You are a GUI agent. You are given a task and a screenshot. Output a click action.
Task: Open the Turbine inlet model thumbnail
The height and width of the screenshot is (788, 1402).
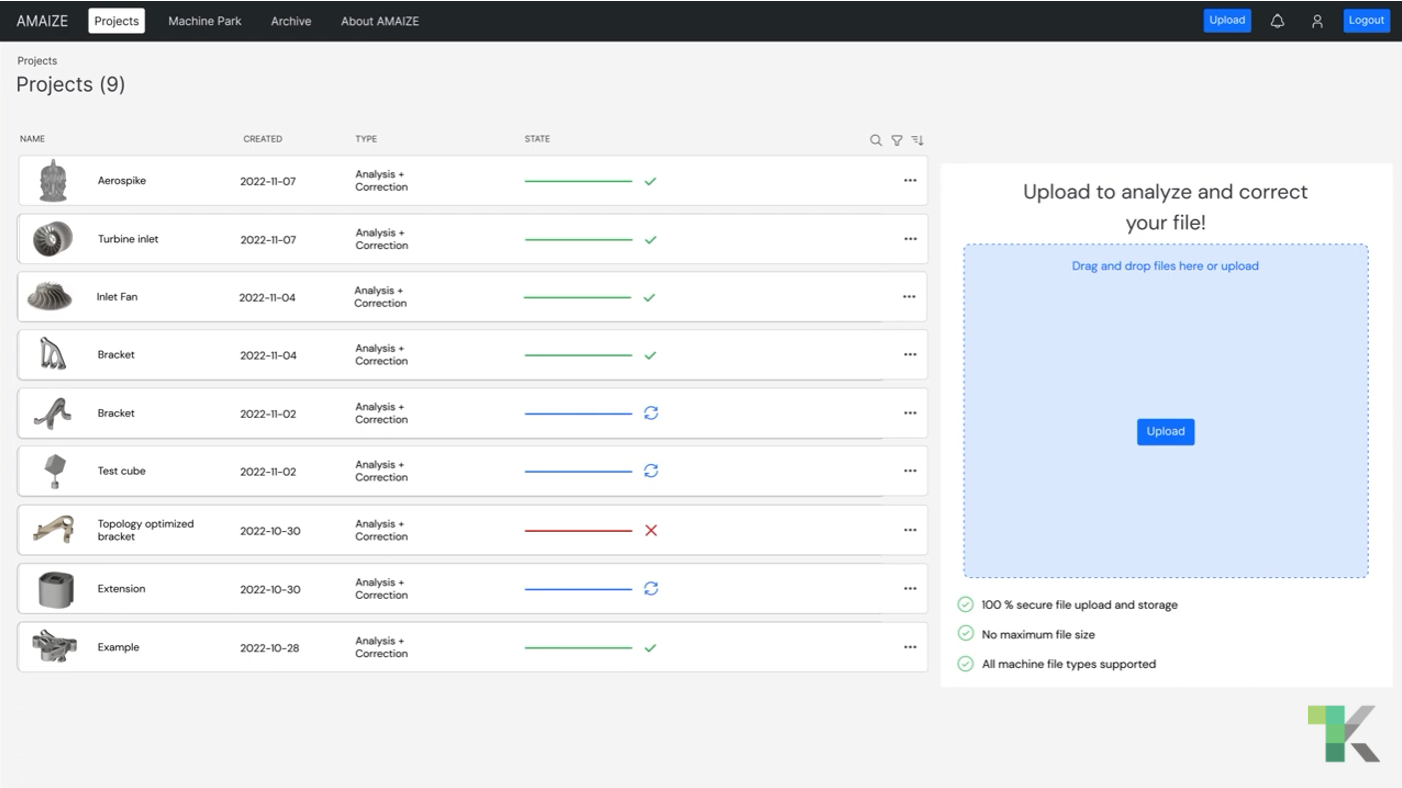53,240
